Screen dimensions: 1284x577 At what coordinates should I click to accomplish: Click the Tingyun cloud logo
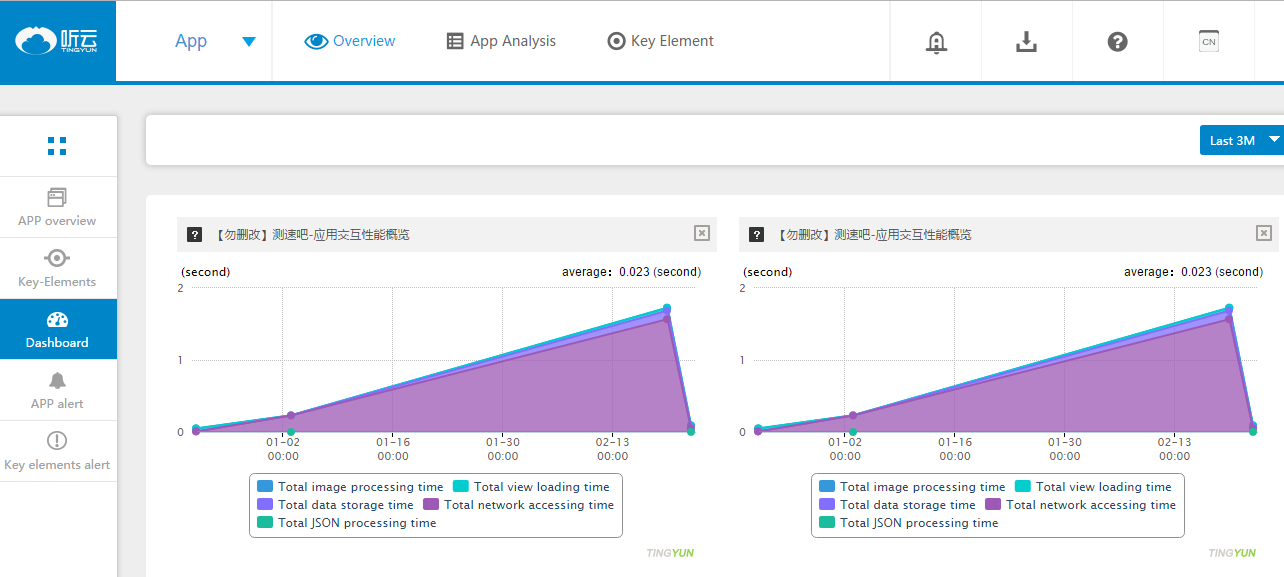pos(57,41)
